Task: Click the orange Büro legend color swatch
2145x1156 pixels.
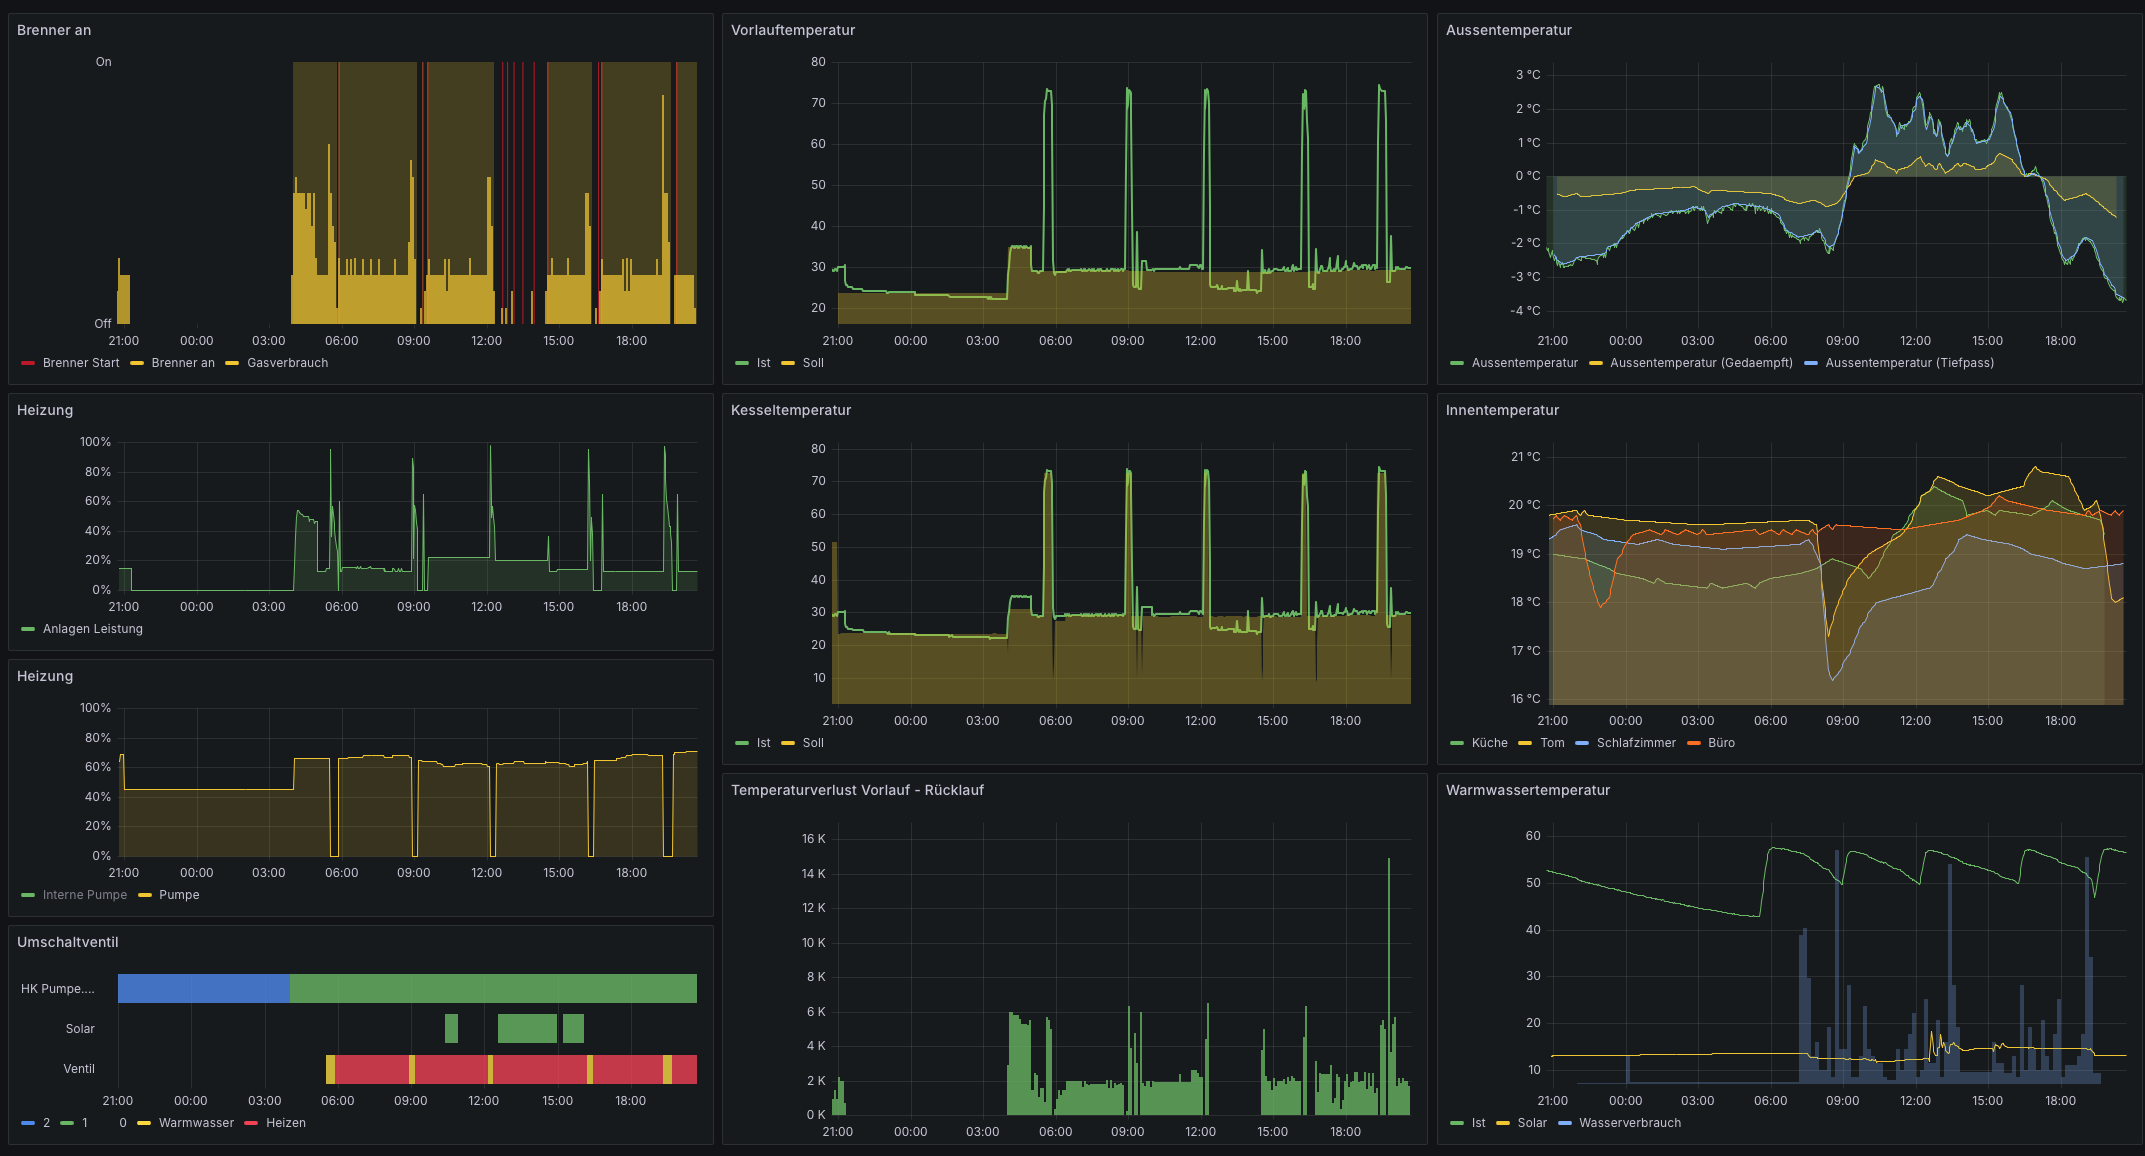Action: pos(1694,743)
